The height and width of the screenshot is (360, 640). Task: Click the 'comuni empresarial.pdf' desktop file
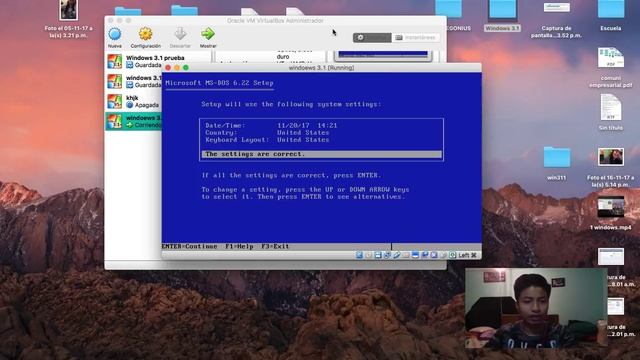[x=611, y=67]
